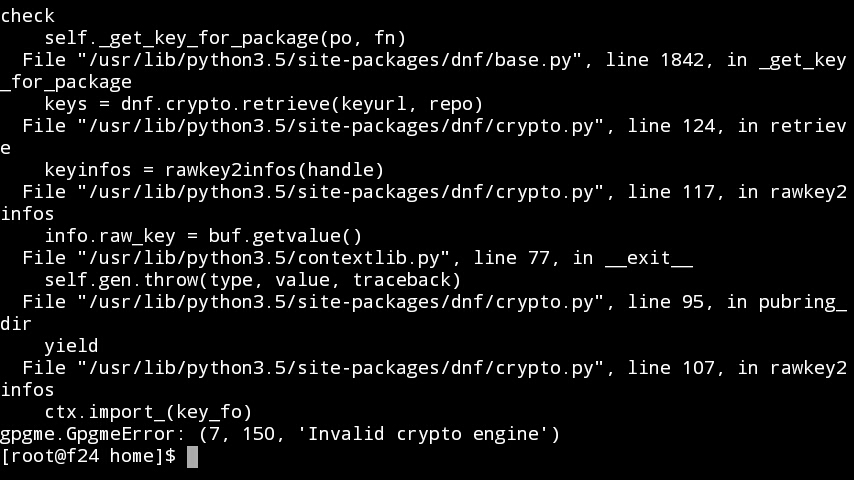Click 'line 77' in the traceback

(511, 258)
